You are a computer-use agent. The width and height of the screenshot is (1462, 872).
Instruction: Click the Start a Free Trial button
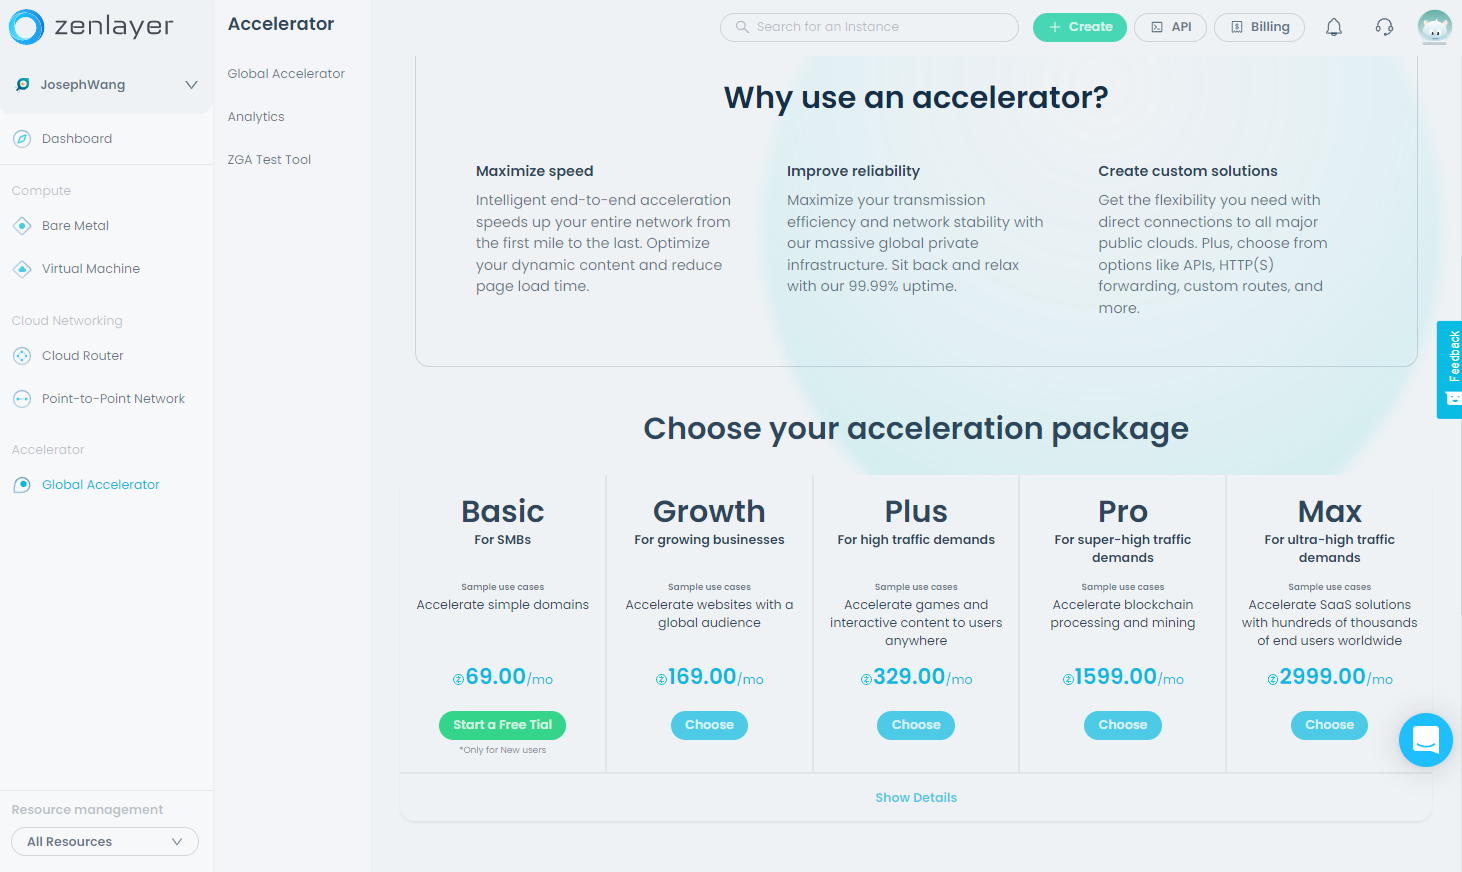click(502, 725)
